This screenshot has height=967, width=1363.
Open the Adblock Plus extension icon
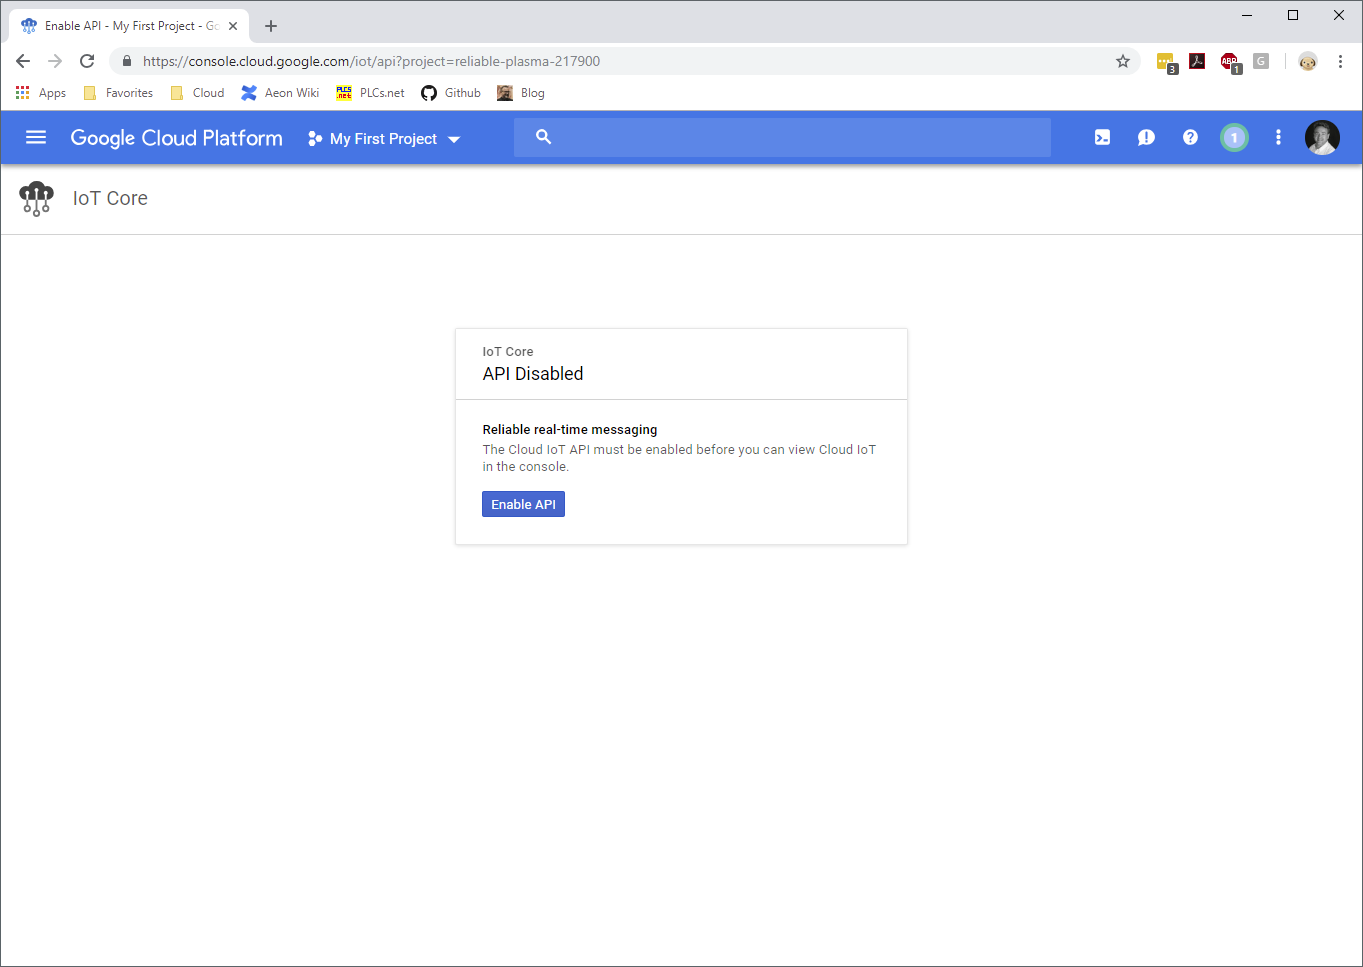tap(1230, 62)
